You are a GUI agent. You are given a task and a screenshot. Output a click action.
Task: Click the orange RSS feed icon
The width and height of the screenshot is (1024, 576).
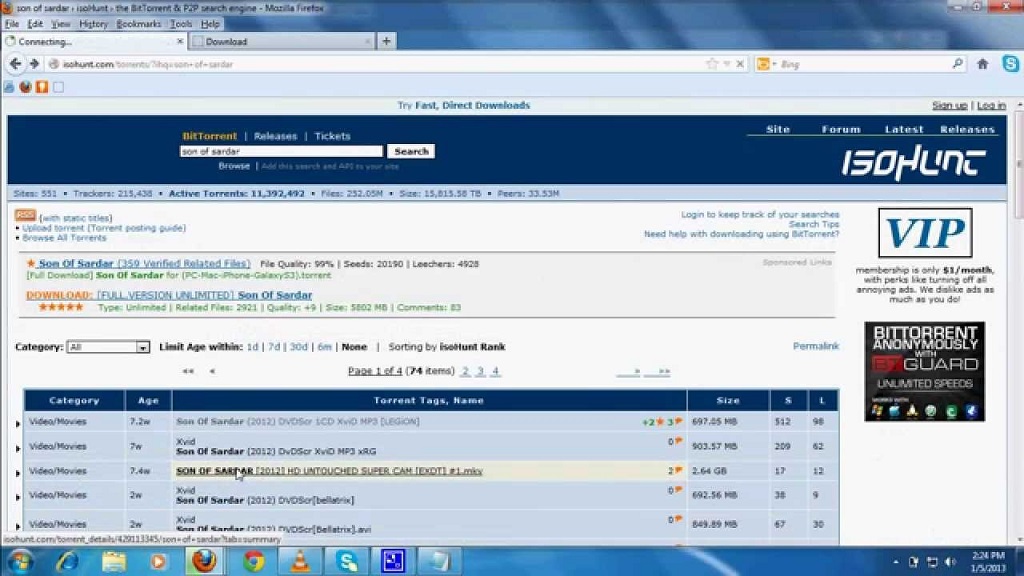click(x=25, y=215)
